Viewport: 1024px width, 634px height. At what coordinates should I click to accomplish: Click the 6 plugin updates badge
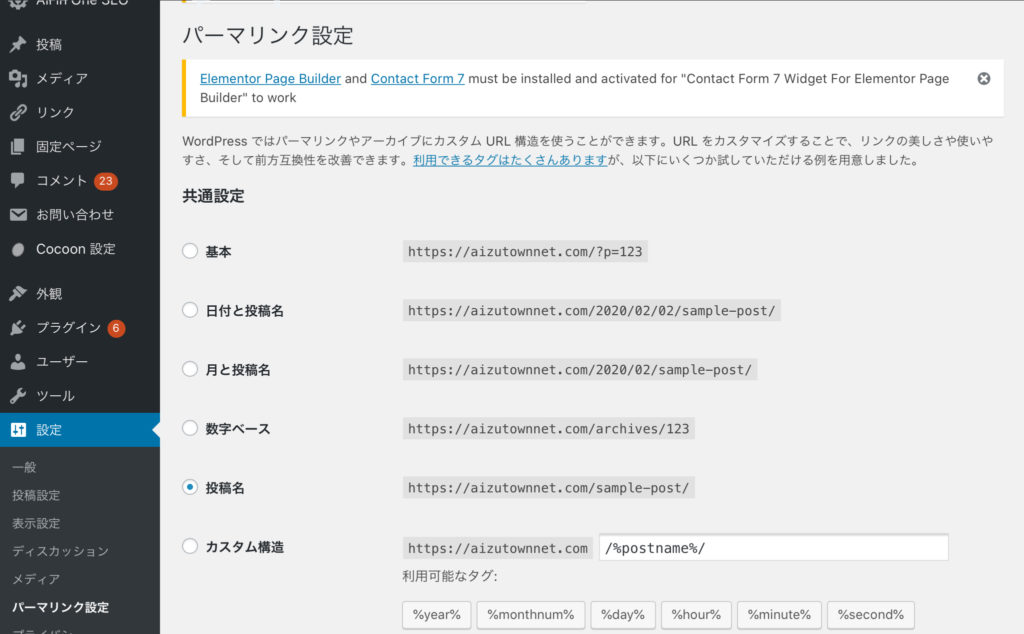coord(116,328)
